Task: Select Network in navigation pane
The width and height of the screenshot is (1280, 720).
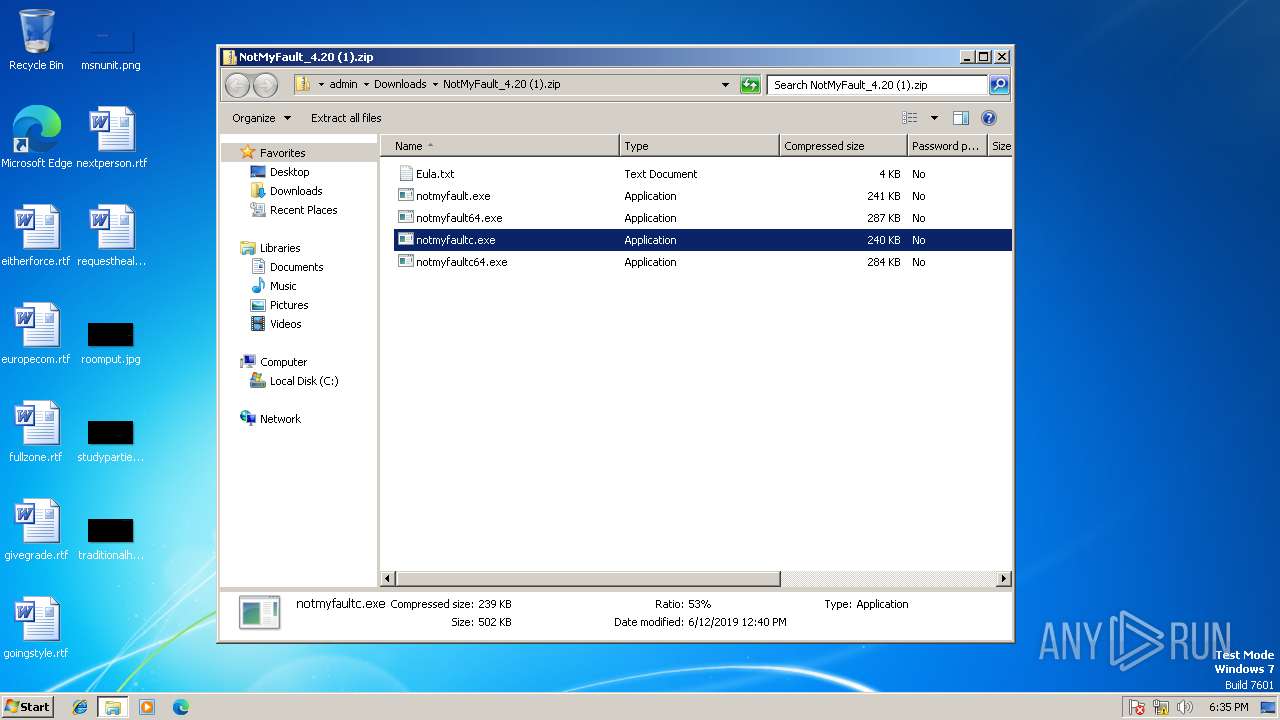Action: coord(280,419)
